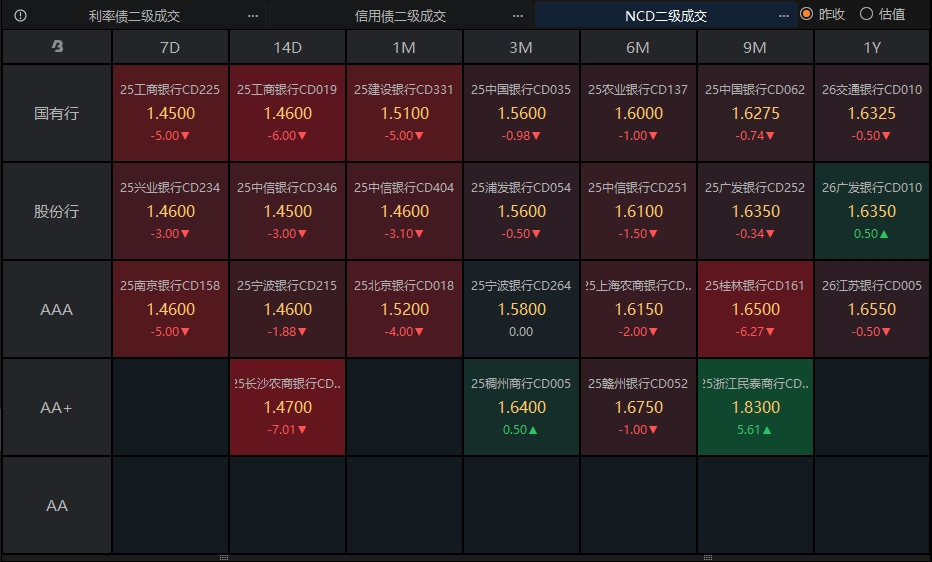Viewport: 932px width, 562px height.
Task: Open the more menu on NCD二级成交 tab
Action: [783, 16]
